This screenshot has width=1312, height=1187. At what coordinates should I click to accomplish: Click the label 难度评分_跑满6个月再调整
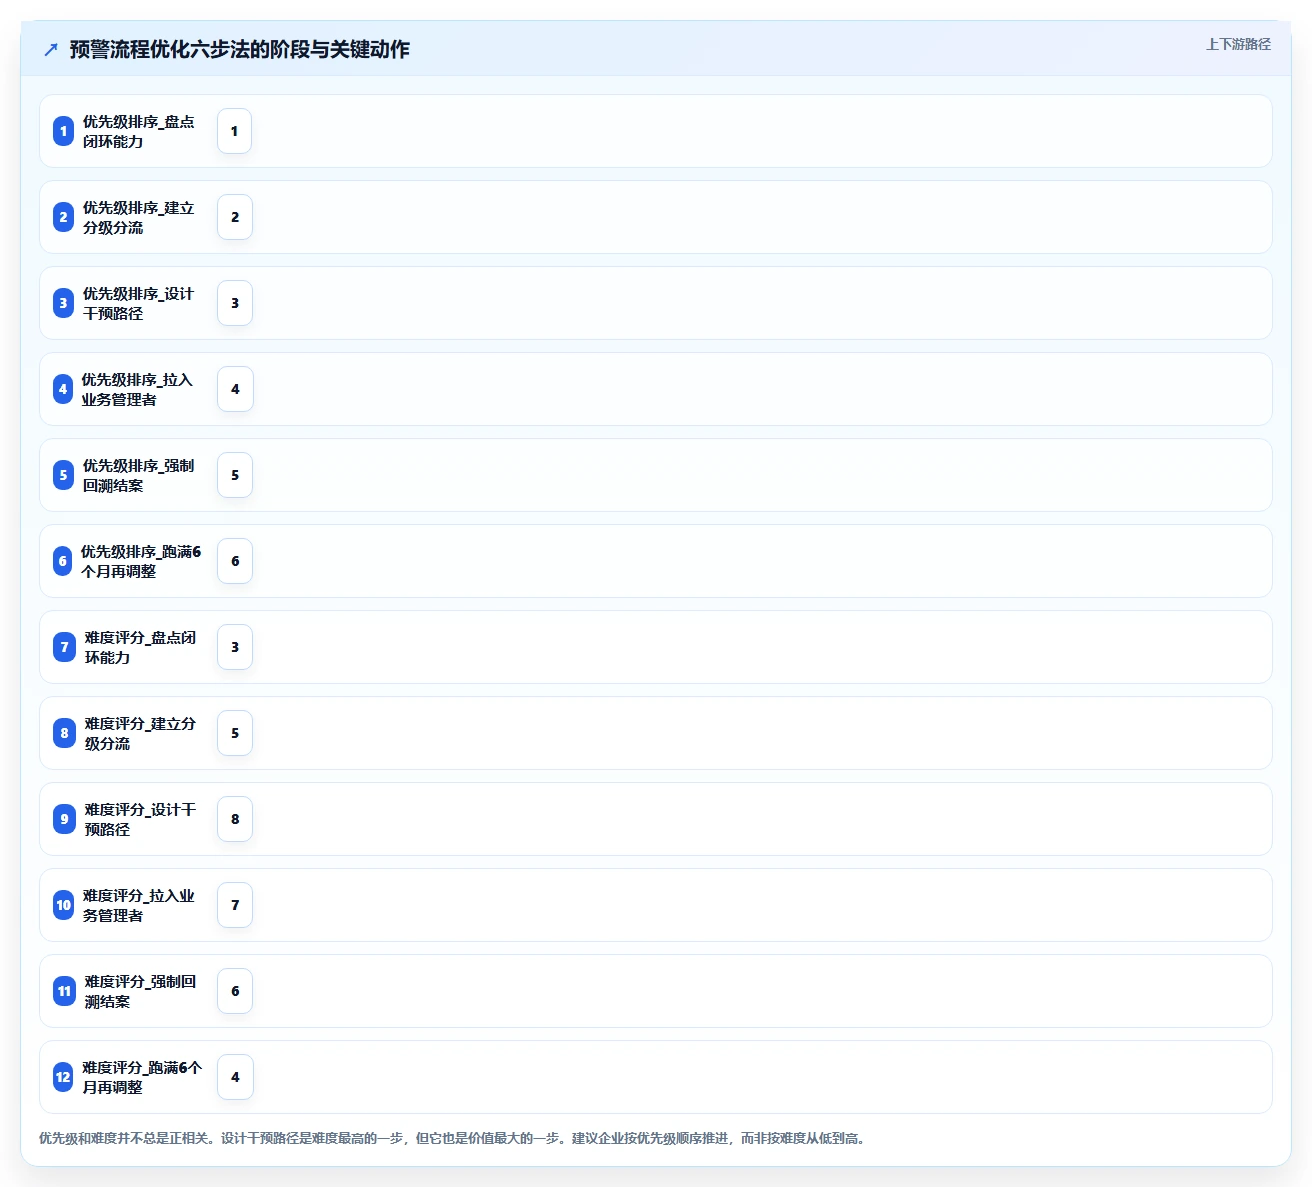[x=142, y=1077]
